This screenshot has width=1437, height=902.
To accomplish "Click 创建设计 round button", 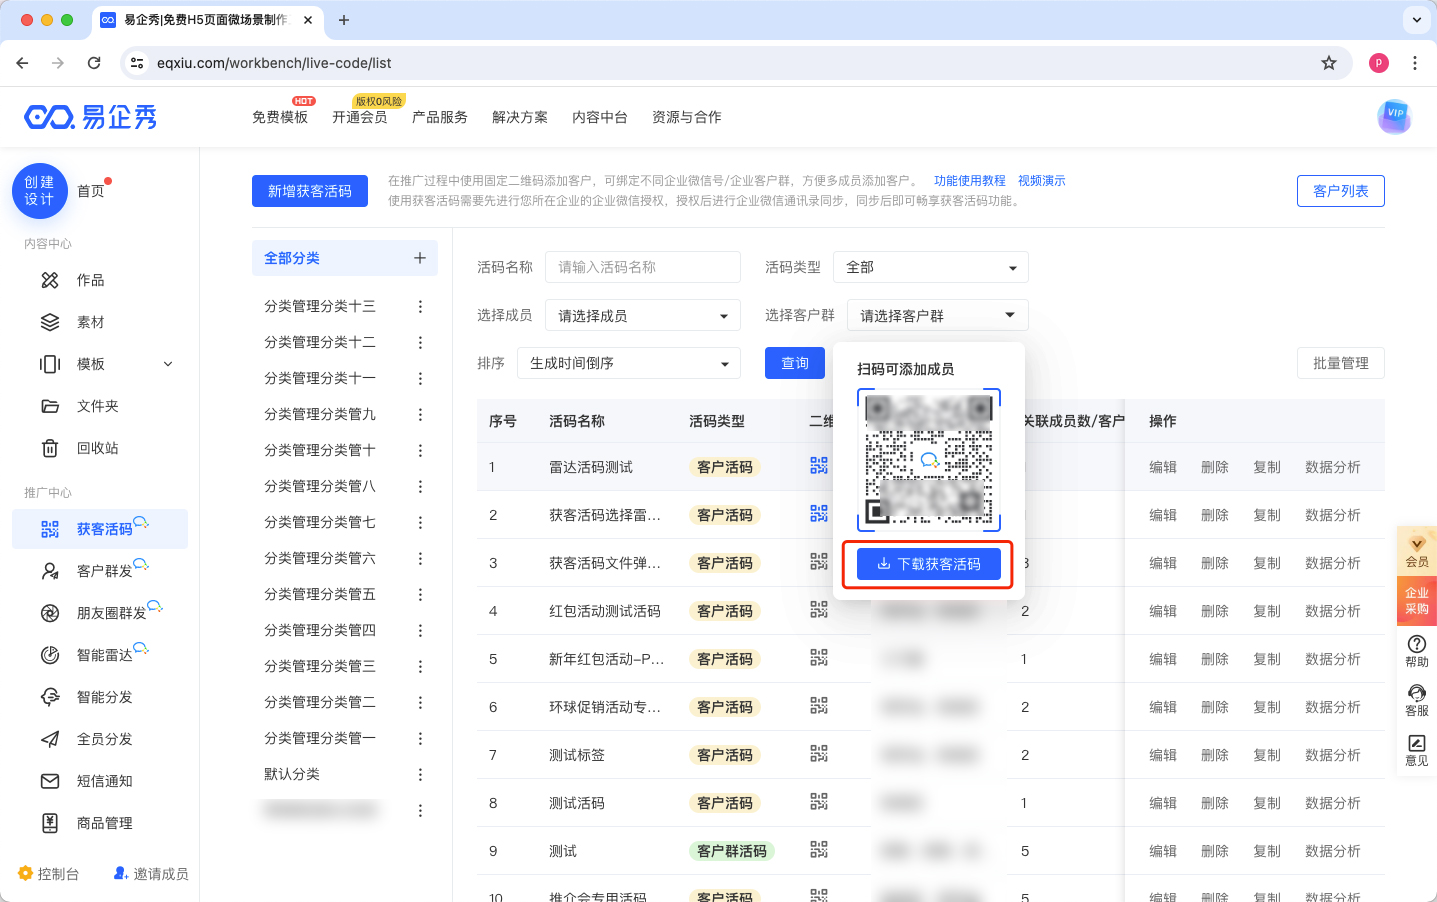I will [40, 191].
